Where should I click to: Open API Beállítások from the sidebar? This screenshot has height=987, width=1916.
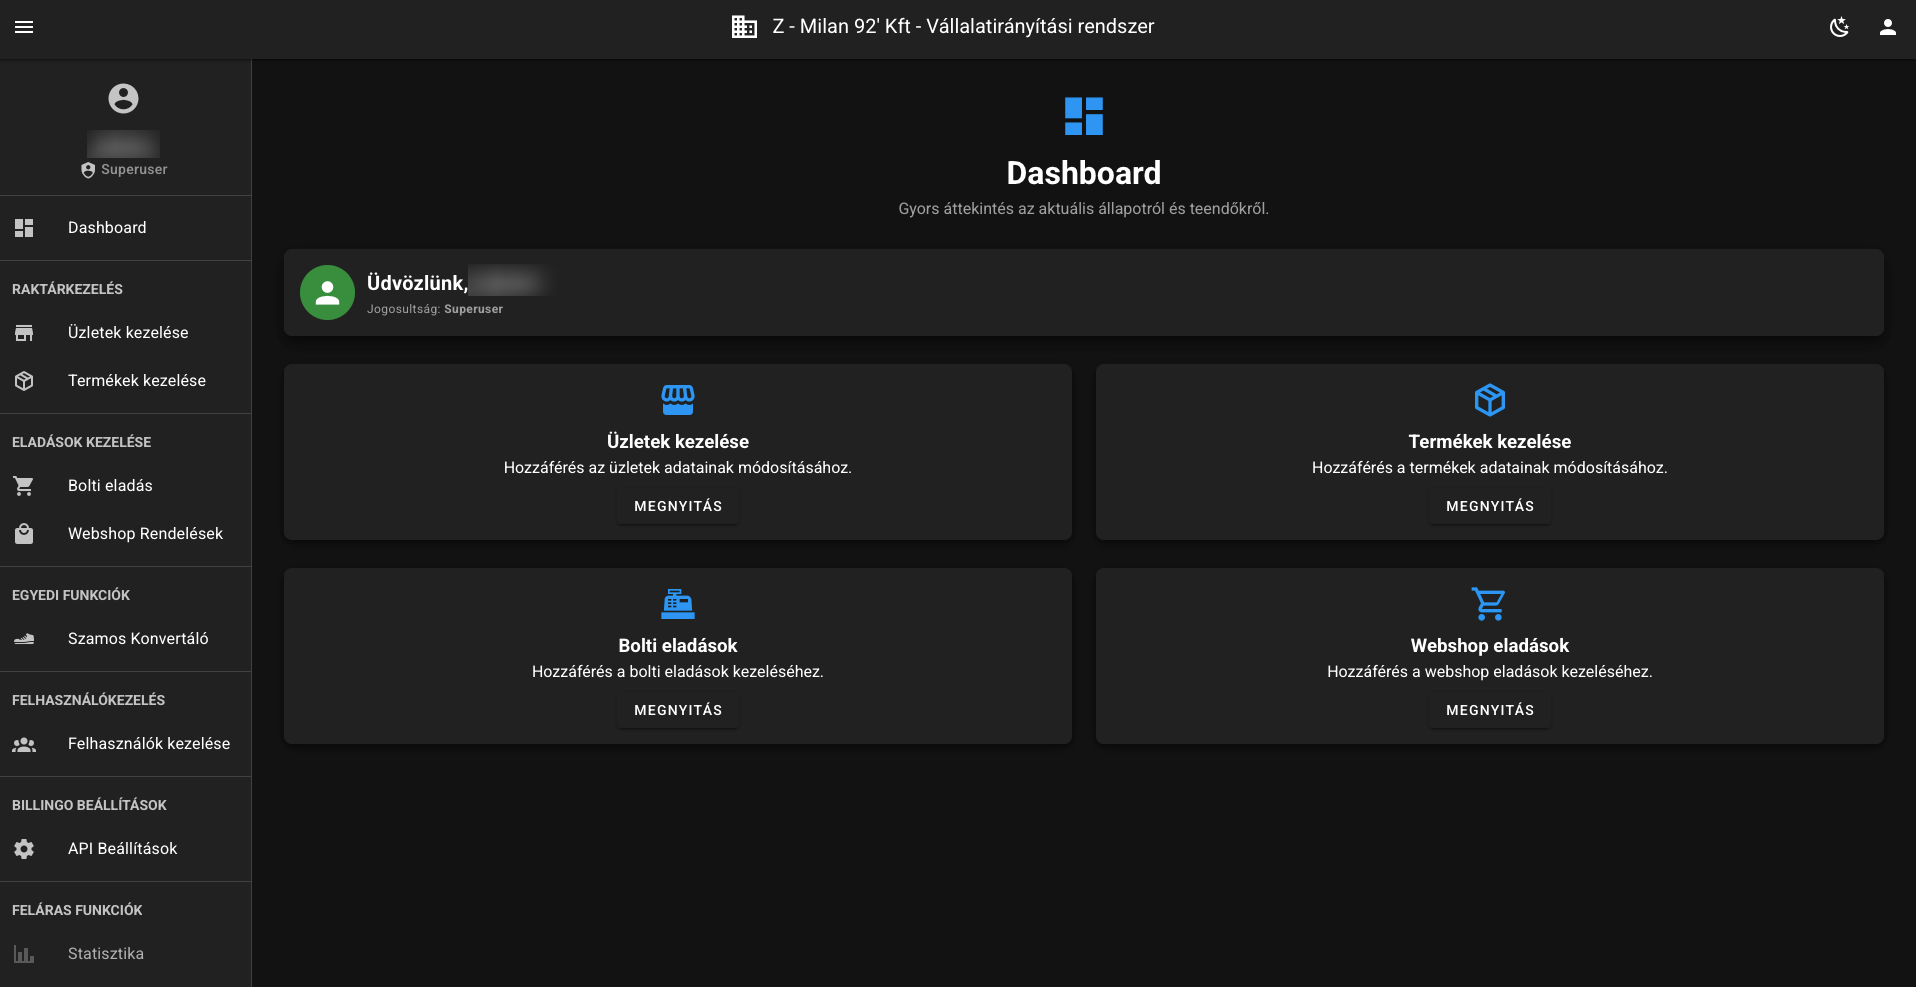pos(122,849)
